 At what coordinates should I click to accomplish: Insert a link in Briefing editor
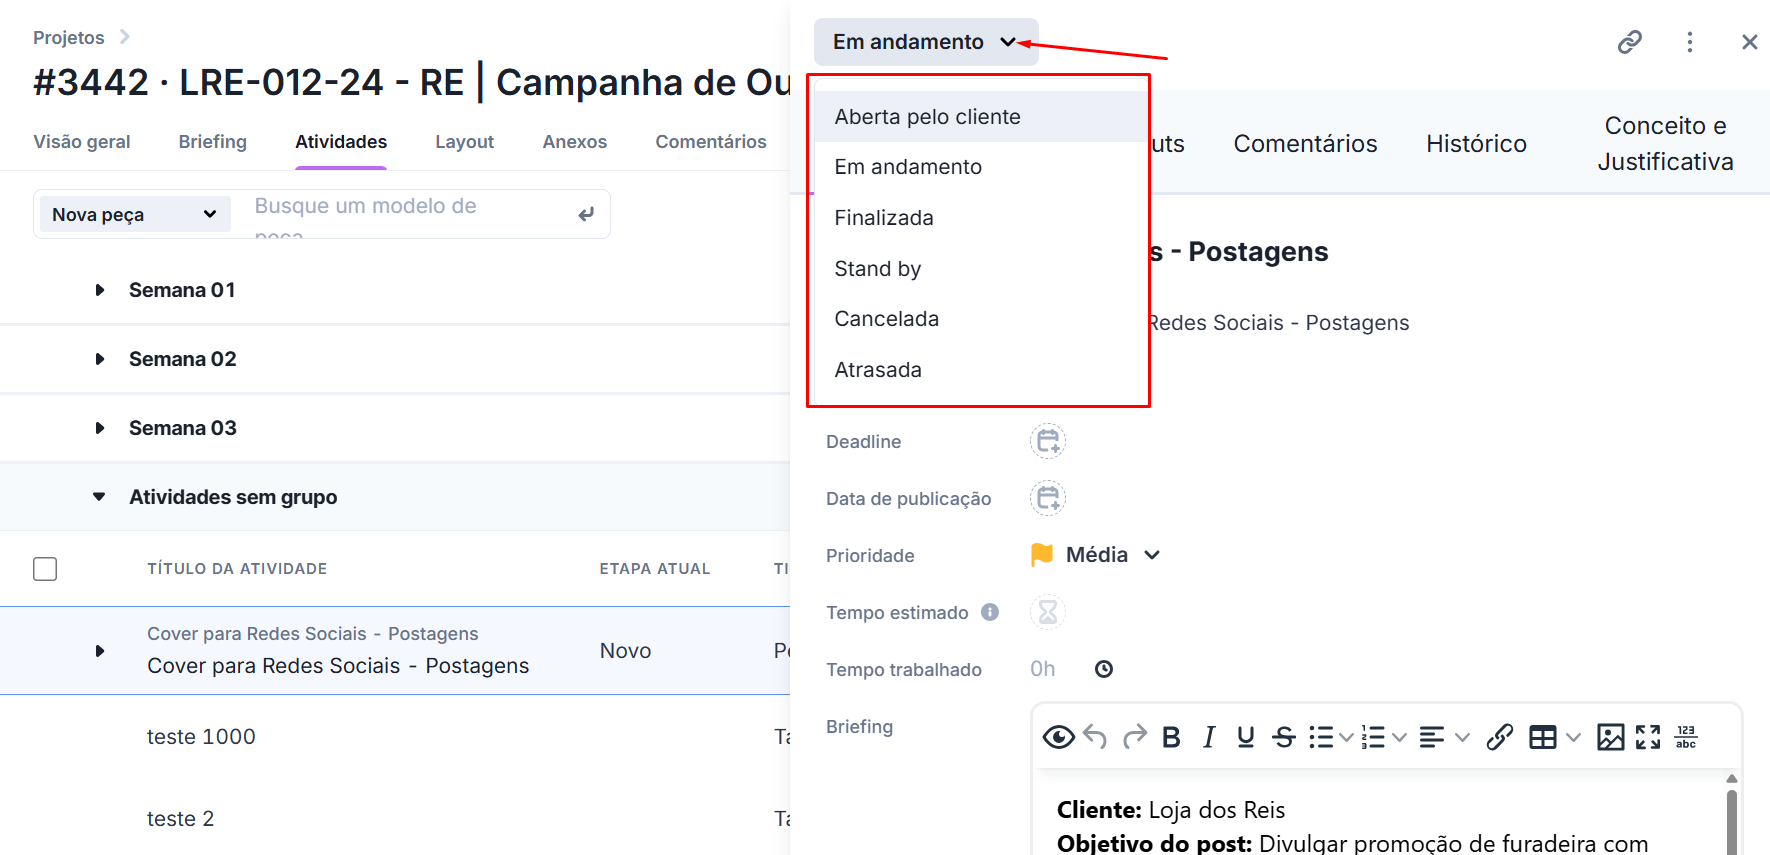[x=1499, y=738]
